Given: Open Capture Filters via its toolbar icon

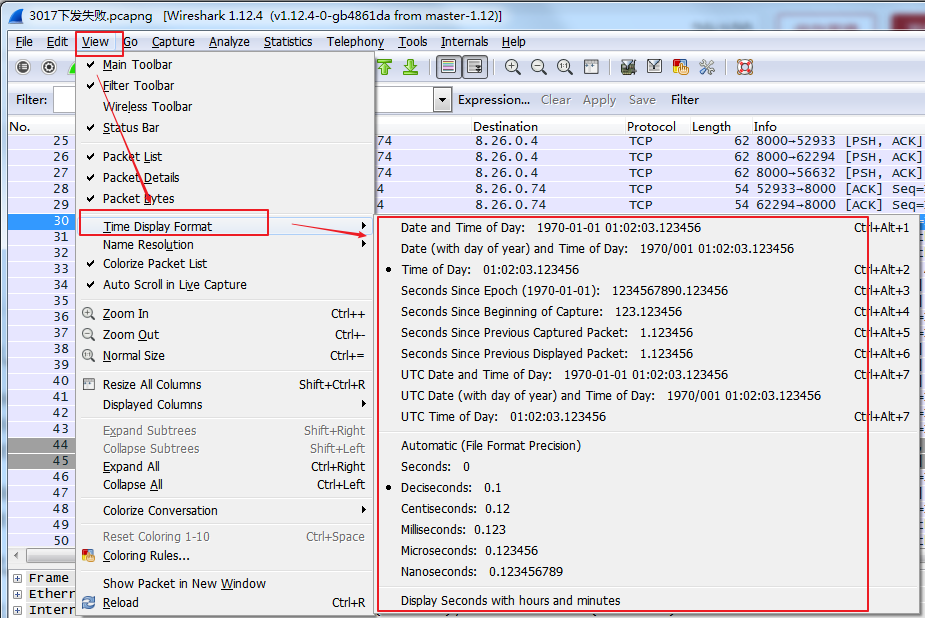Looking at the screenshot, I should point(627,66).
